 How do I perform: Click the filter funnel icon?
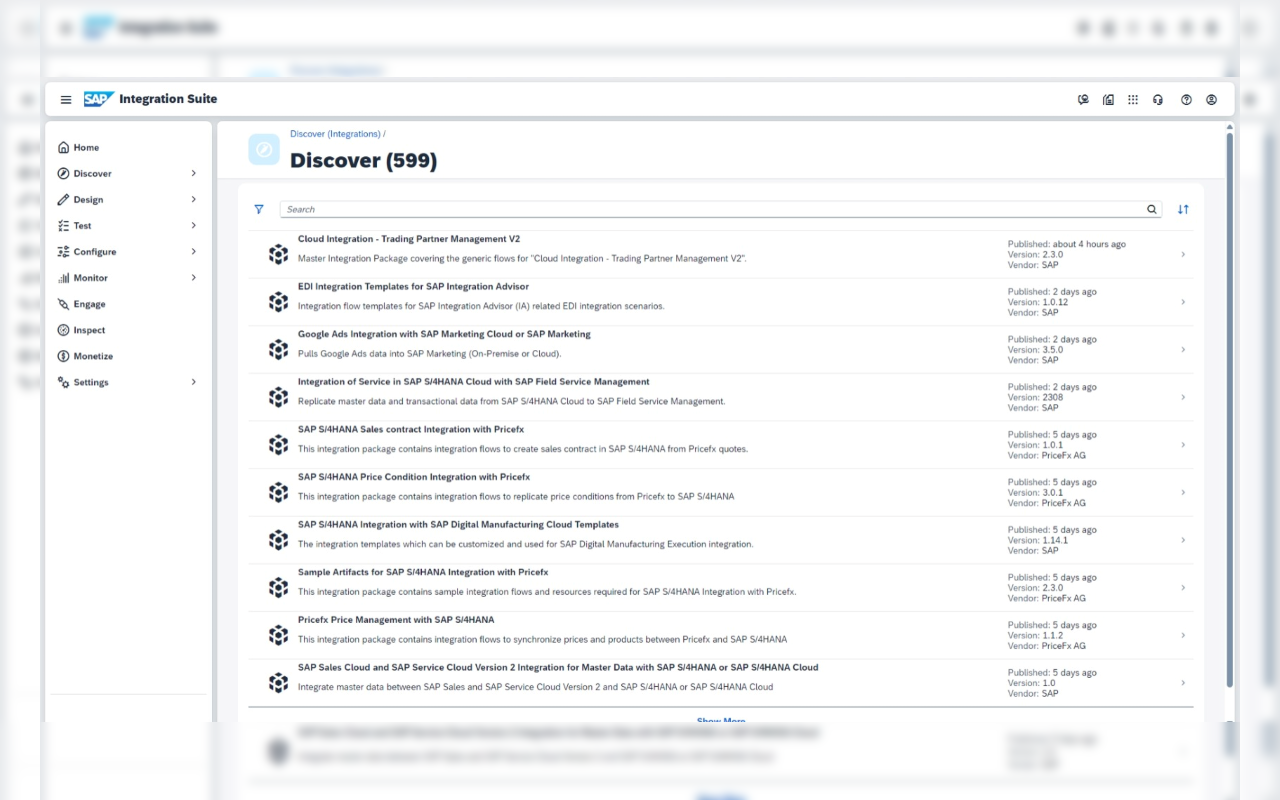[259, 210]
